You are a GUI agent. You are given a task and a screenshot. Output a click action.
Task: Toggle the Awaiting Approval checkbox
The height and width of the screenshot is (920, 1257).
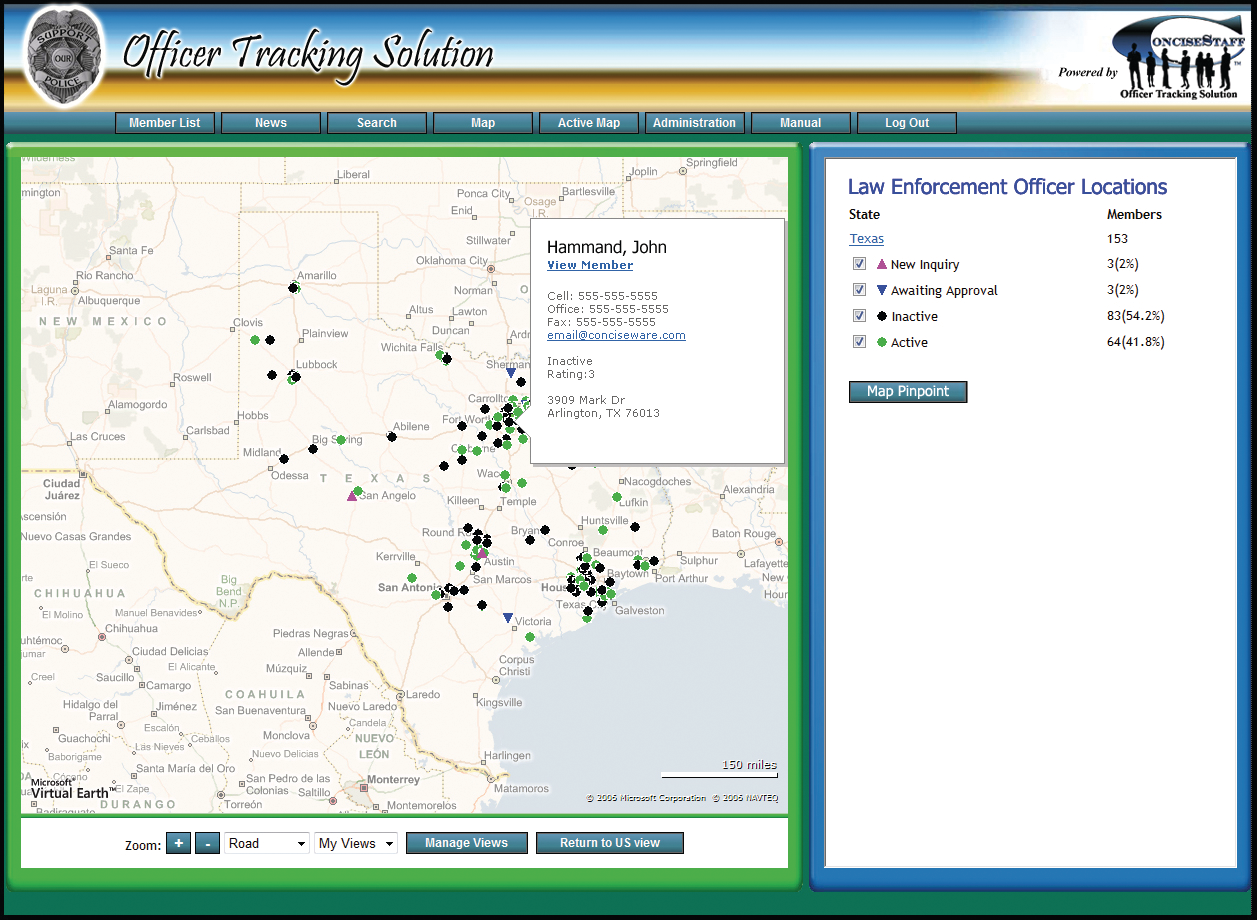click(859, 290)
